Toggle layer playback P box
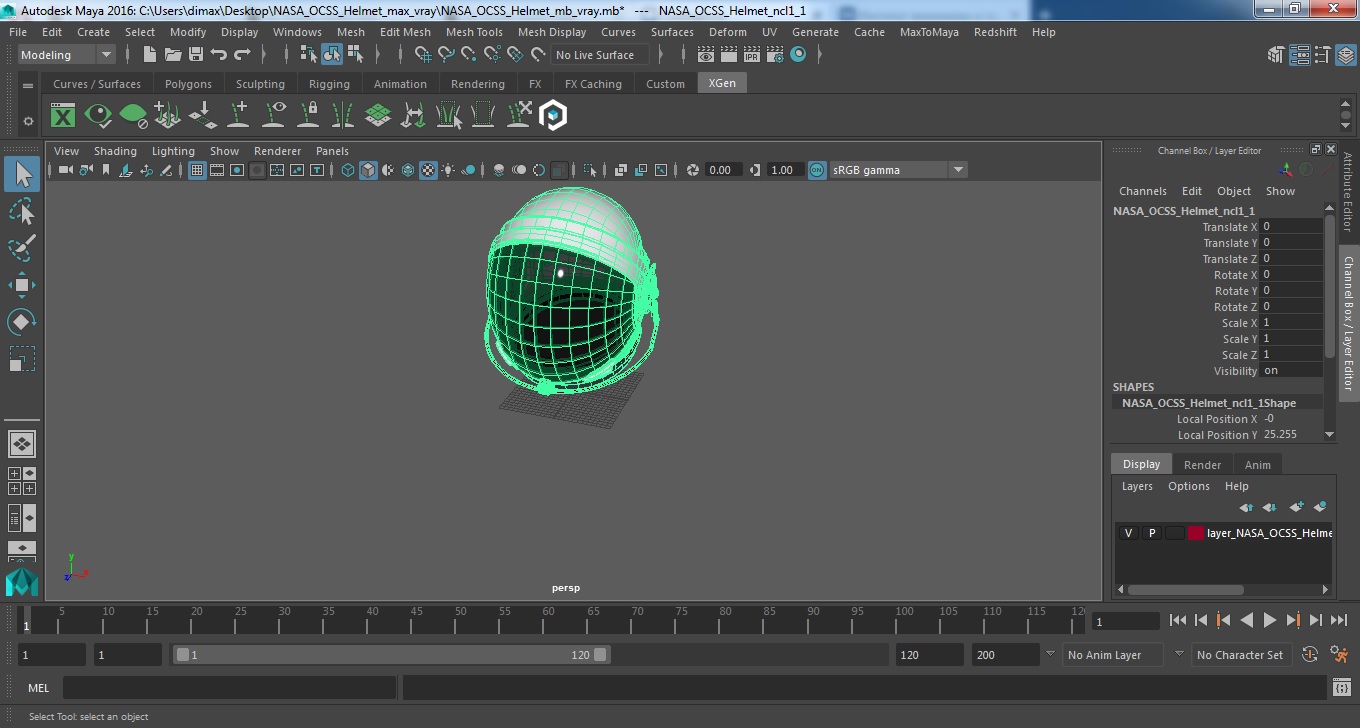This screenshot has width=1360, height=728. [x=1151, y=533]
